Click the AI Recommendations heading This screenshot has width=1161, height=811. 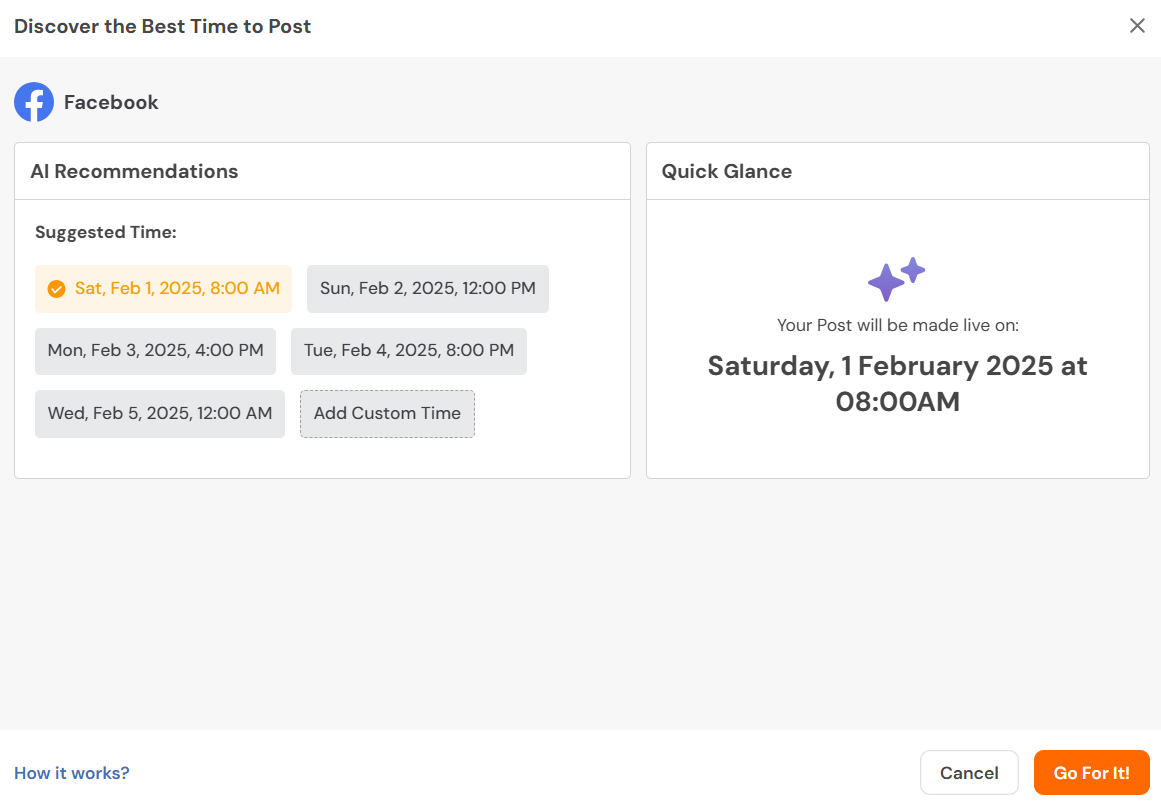[134, 172]
